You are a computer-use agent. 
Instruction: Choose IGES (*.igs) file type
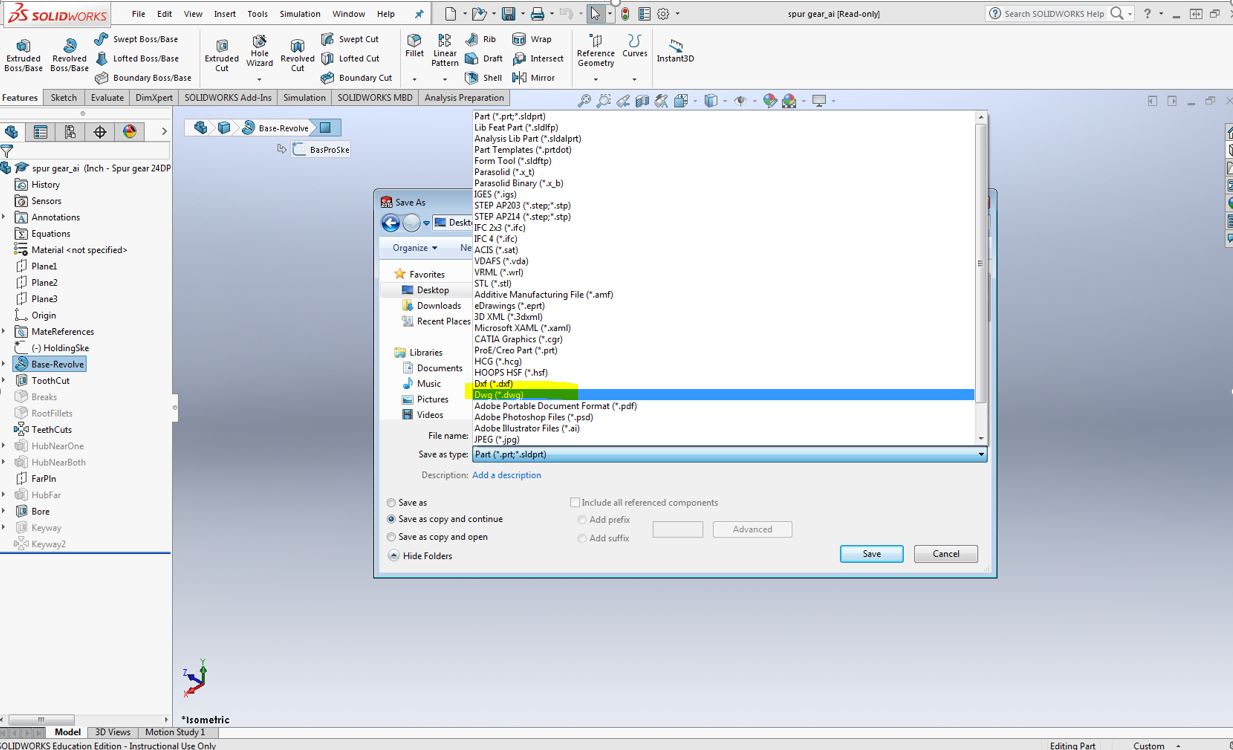[x=723, y=195]
